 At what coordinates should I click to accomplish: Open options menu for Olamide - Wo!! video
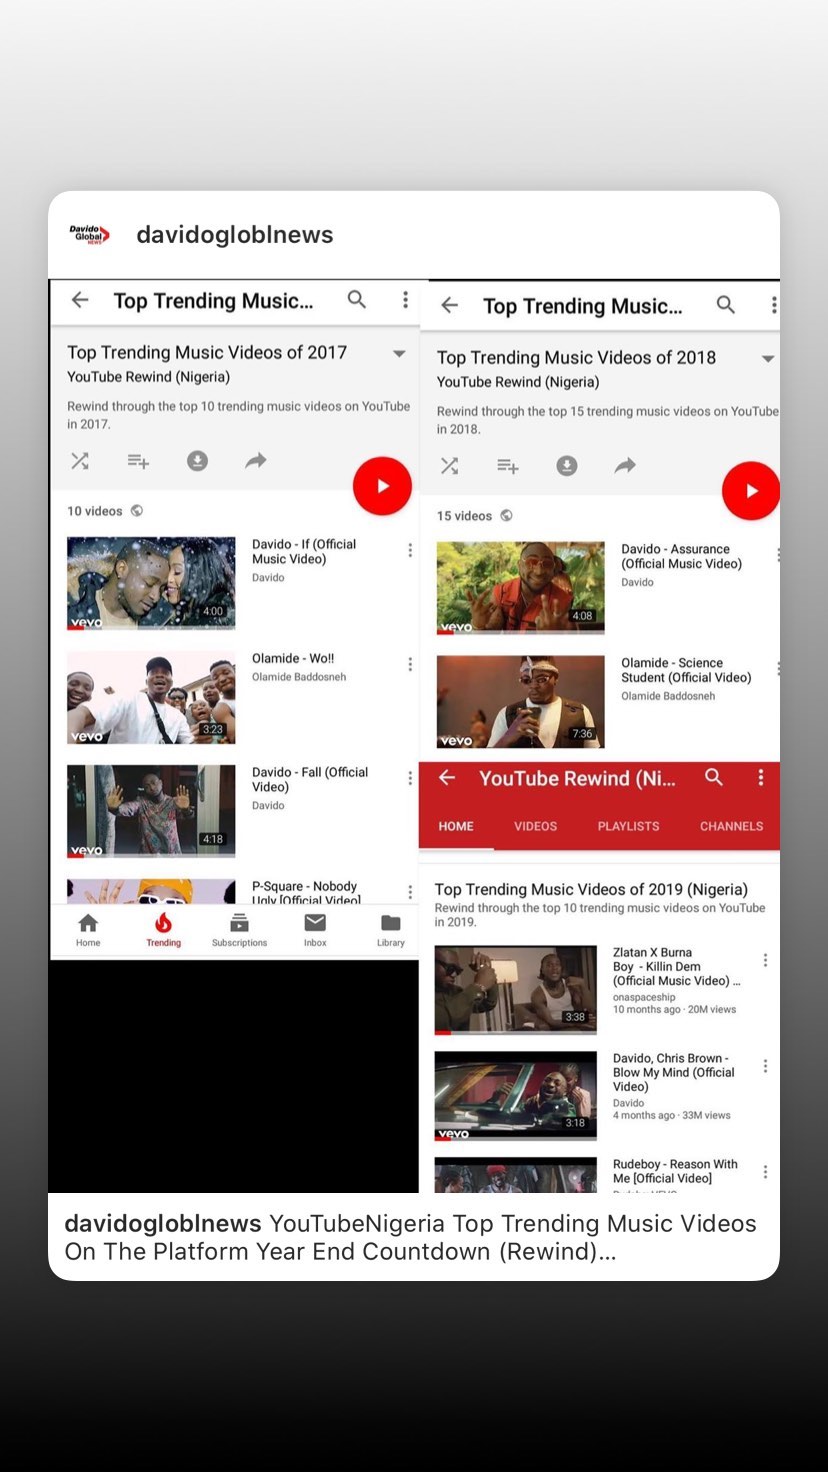[x=409, y=664]
